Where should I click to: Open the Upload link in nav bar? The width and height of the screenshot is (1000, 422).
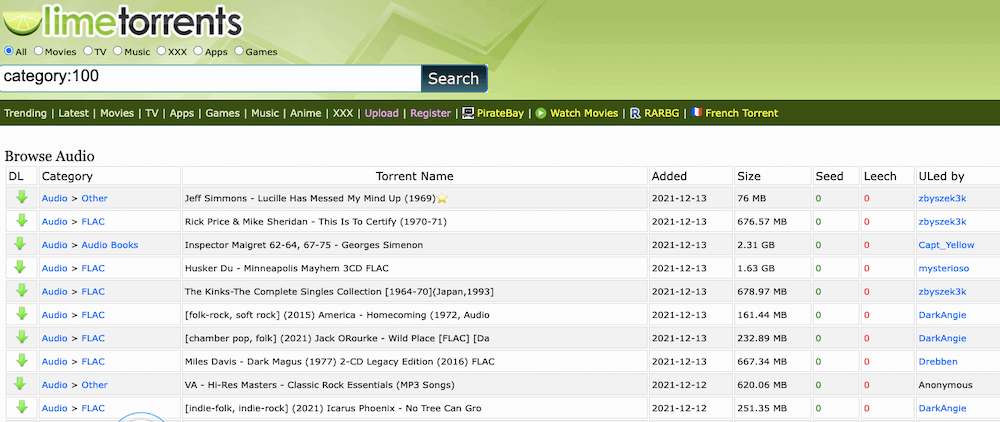pos(381,113)
